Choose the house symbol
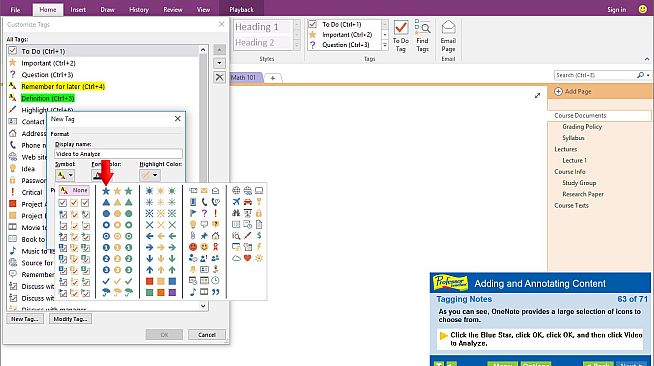The image size is (654, 366). click(x=215, y=236)
